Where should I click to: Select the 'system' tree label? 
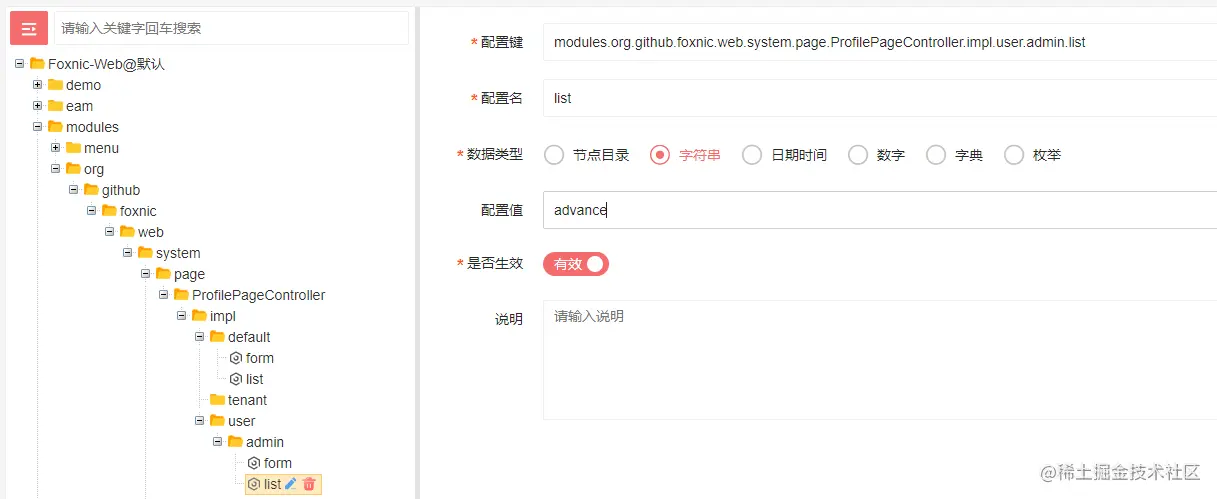coord(178,253)
